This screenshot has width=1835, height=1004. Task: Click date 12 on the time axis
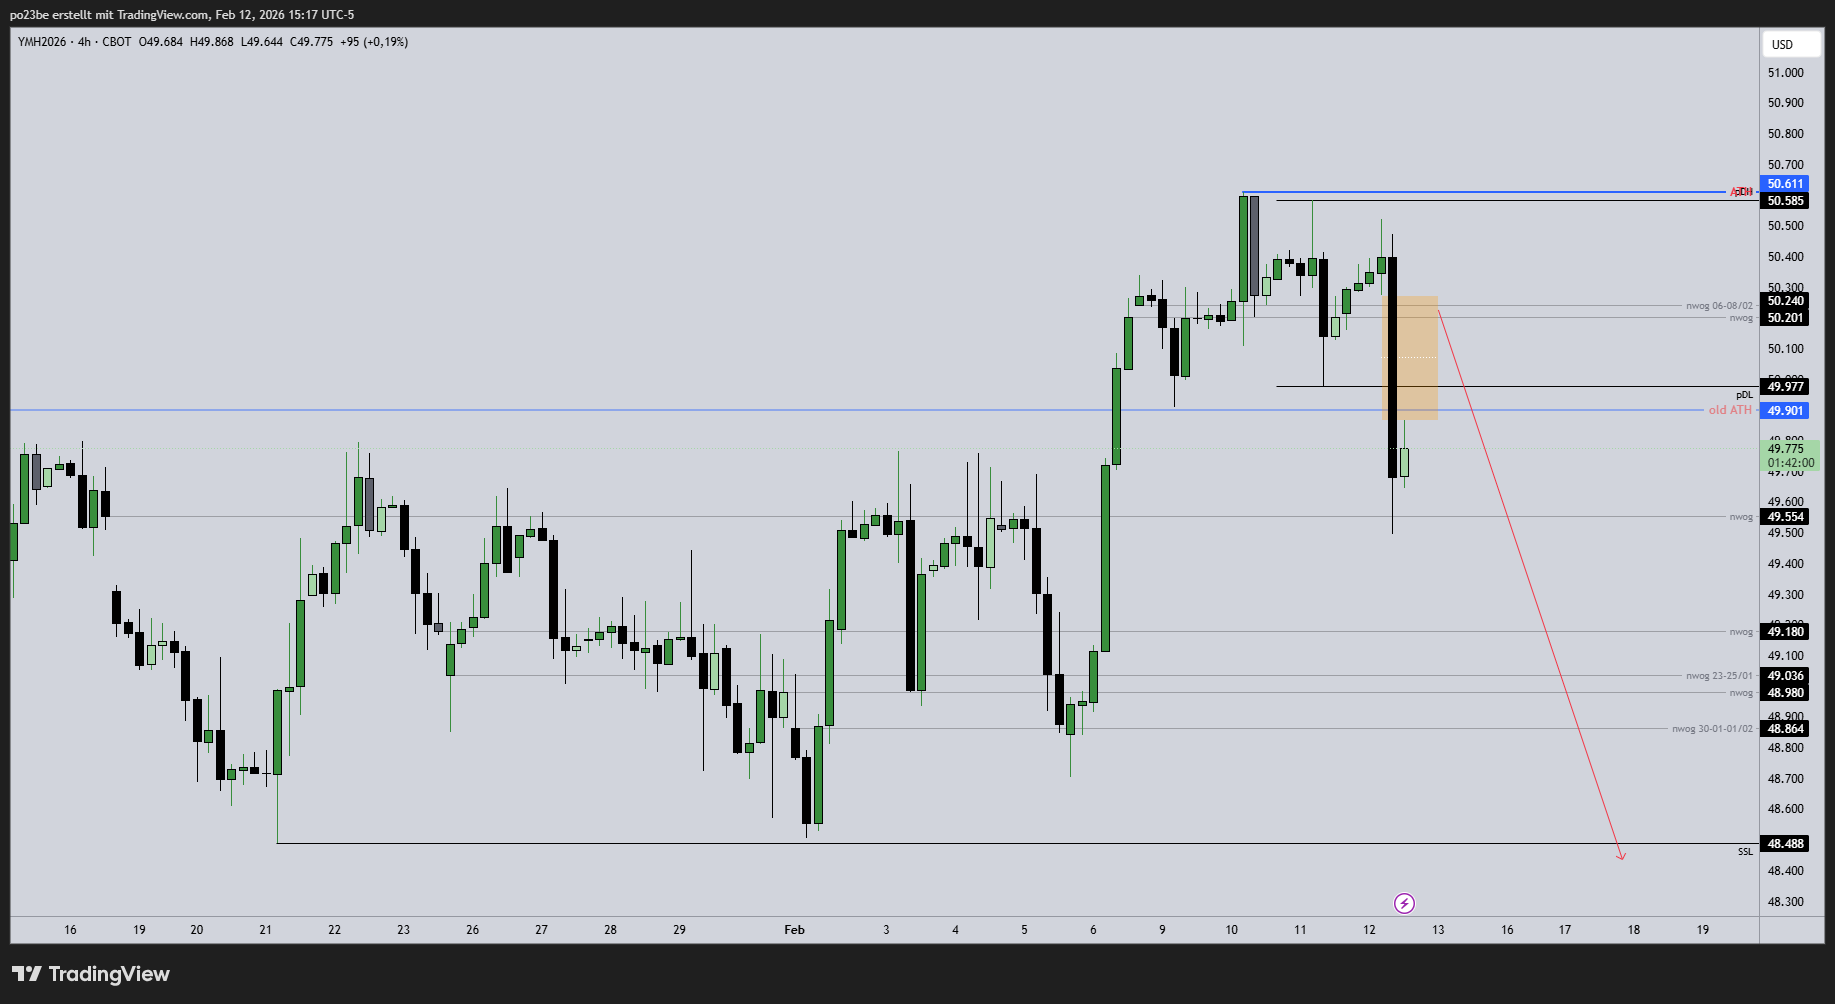tap(1369, 930)
